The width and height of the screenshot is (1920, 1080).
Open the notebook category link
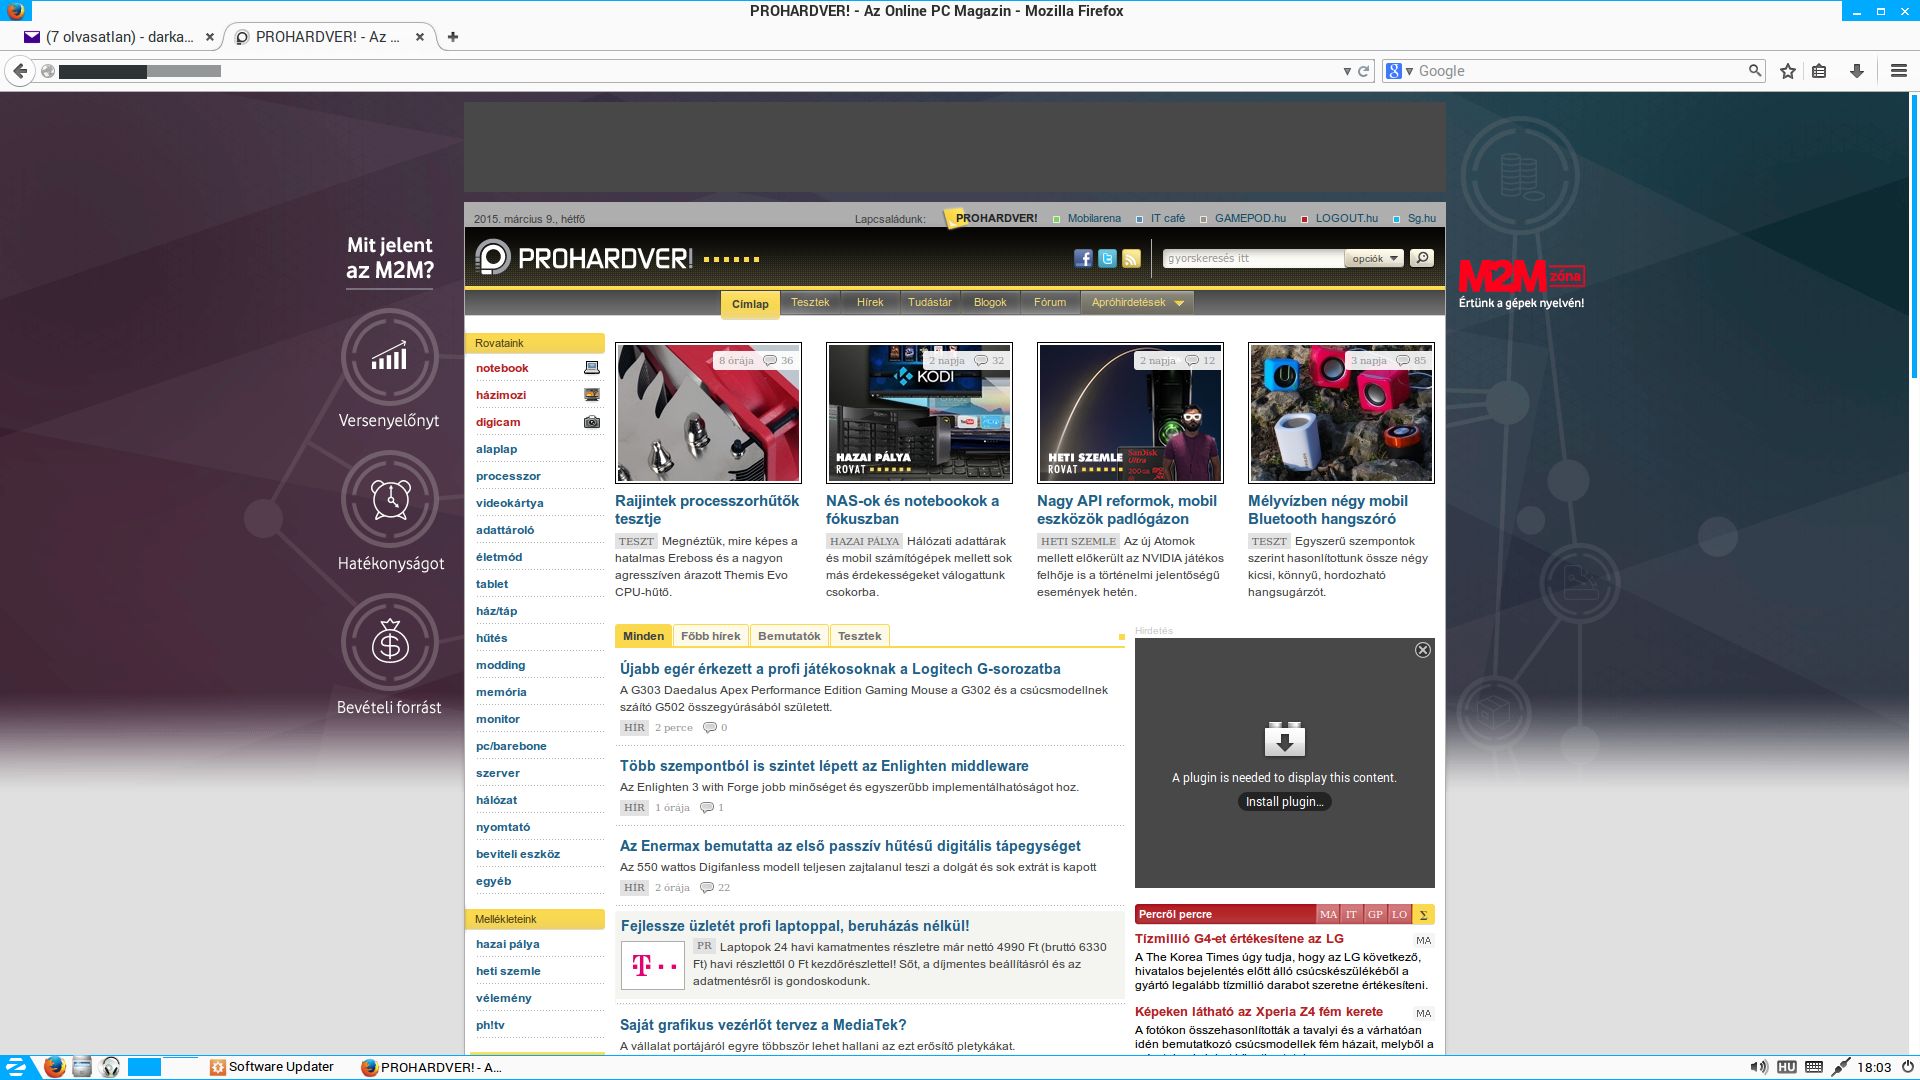(x=502, y=368)
